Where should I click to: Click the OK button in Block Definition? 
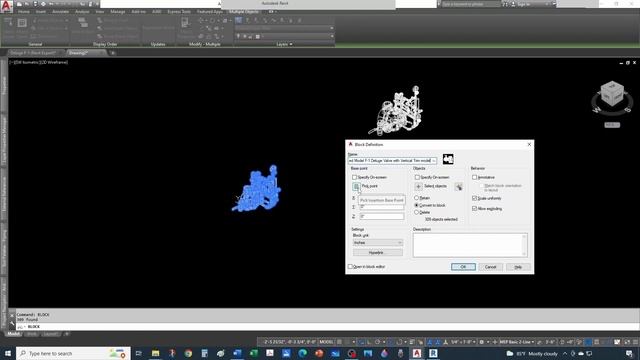(x=463, y=267)
